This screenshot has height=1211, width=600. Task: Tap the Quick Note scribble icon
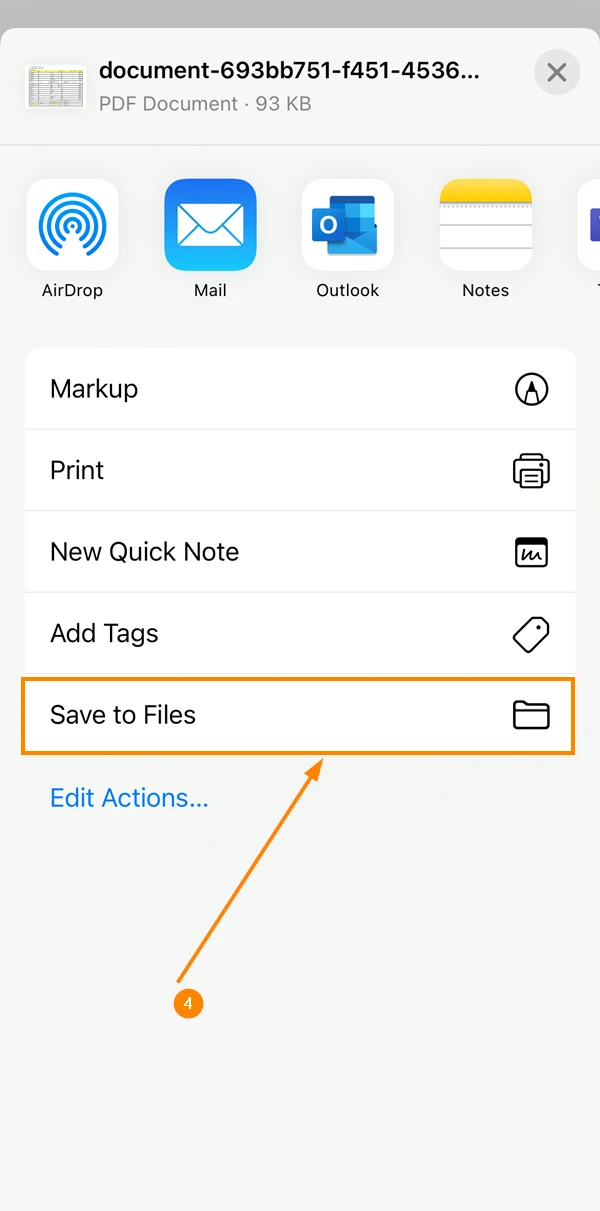coord(531,552)
